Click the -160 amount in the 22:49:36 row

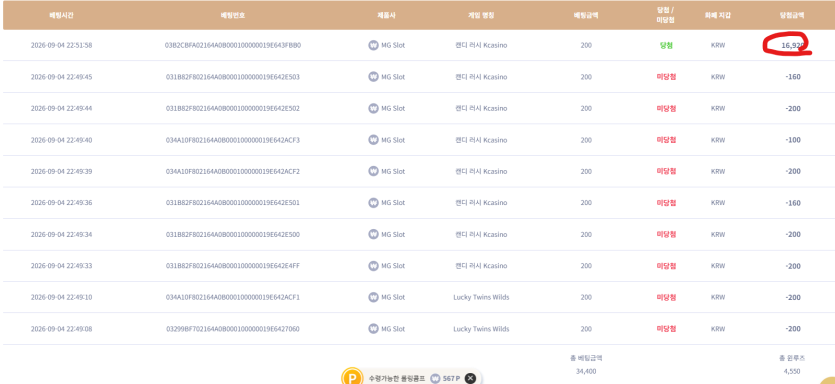[792, 203]
